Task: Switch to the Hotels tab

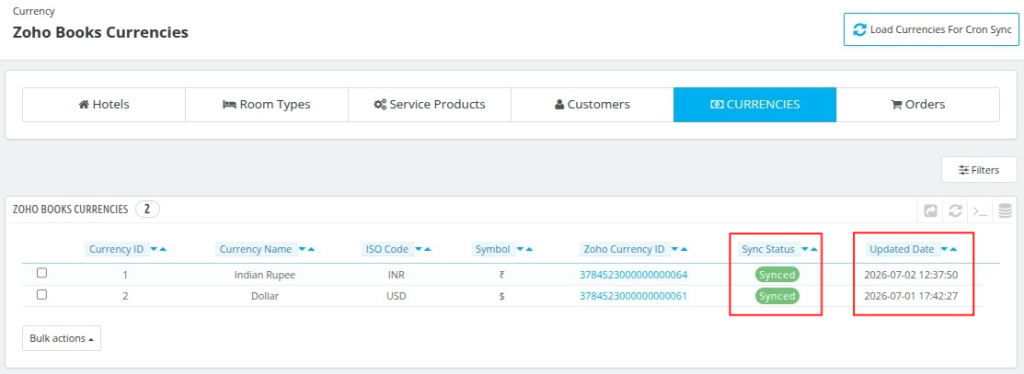Action: [104, 104]
